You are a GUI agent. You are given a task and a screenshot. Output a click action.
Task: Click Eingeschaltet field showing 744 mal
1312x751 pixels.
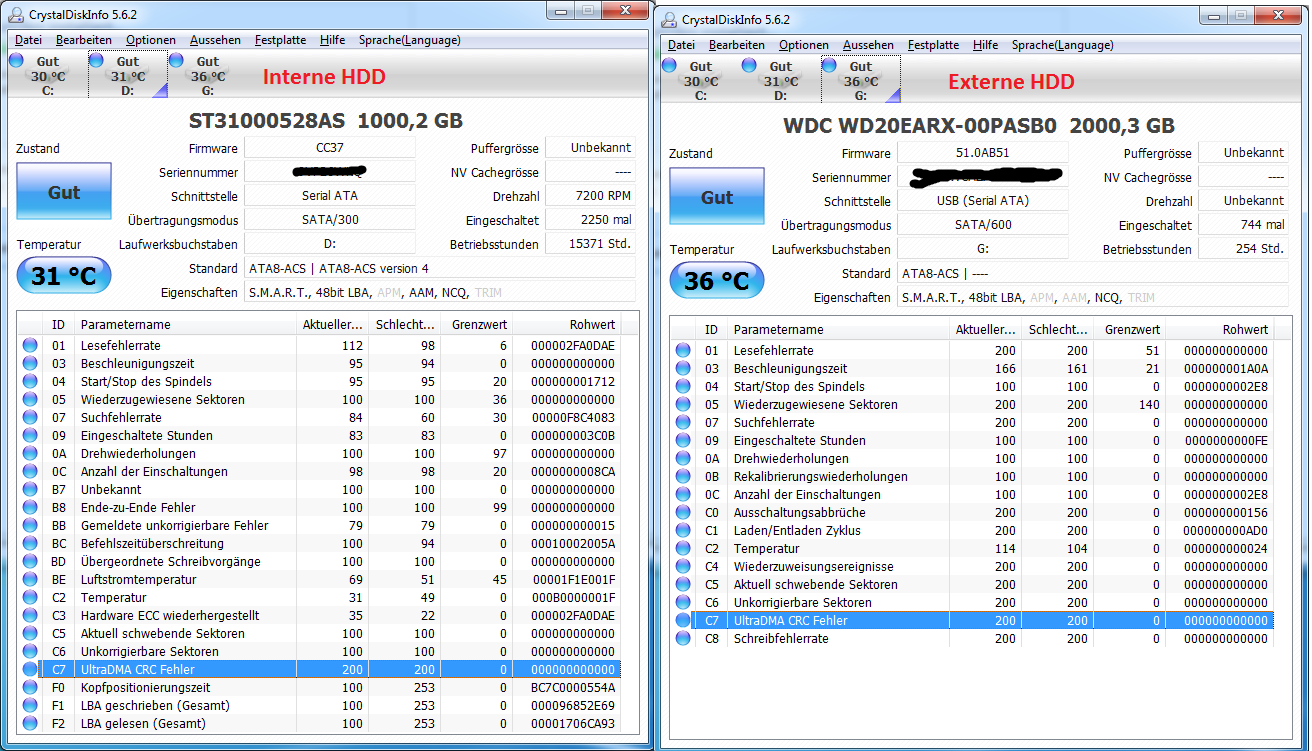[x=1243, y=225]
